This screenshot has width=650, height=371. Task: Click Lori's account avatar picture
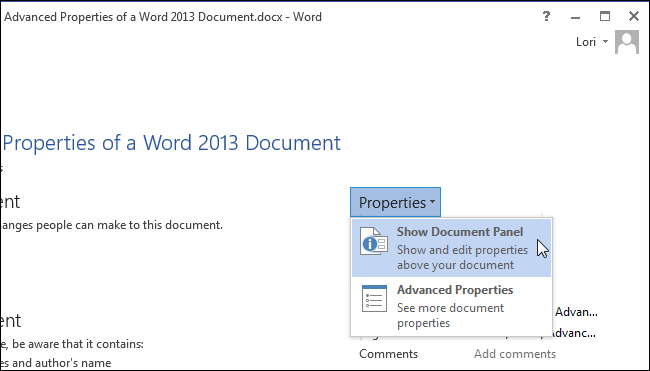click(627, 42)
